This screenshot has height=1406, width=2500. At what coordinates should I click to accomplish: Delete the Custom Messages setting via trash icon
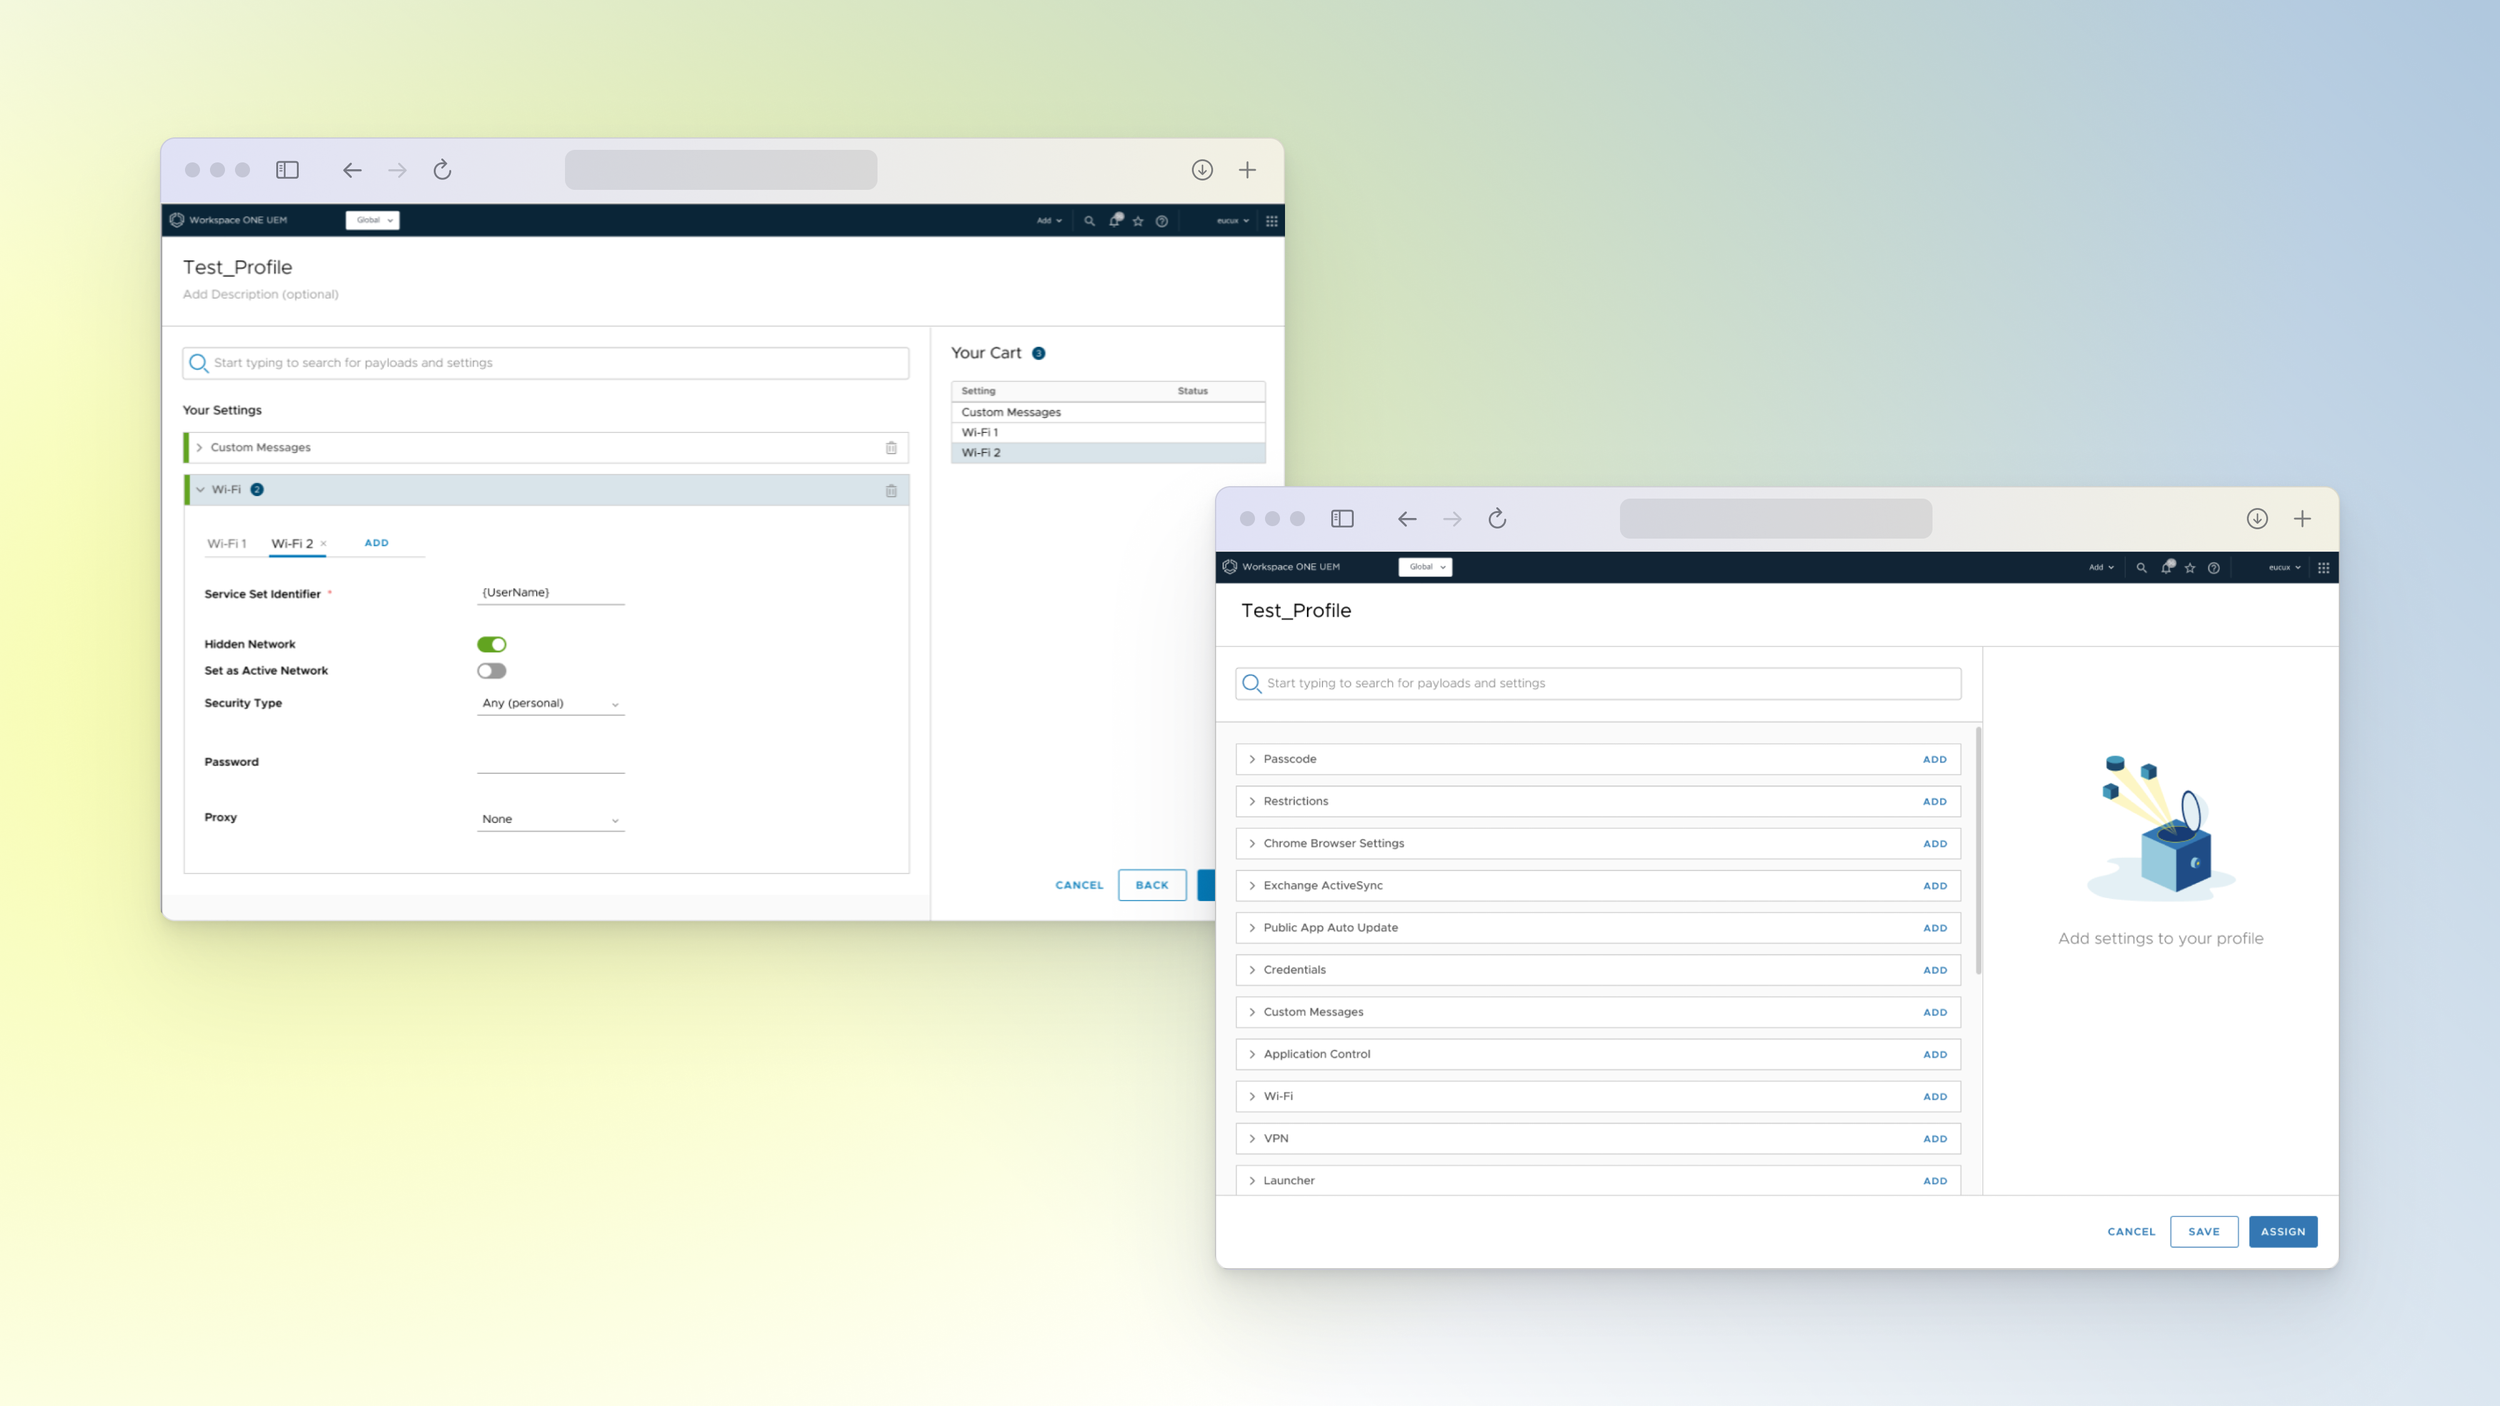[x=891, y=448]
